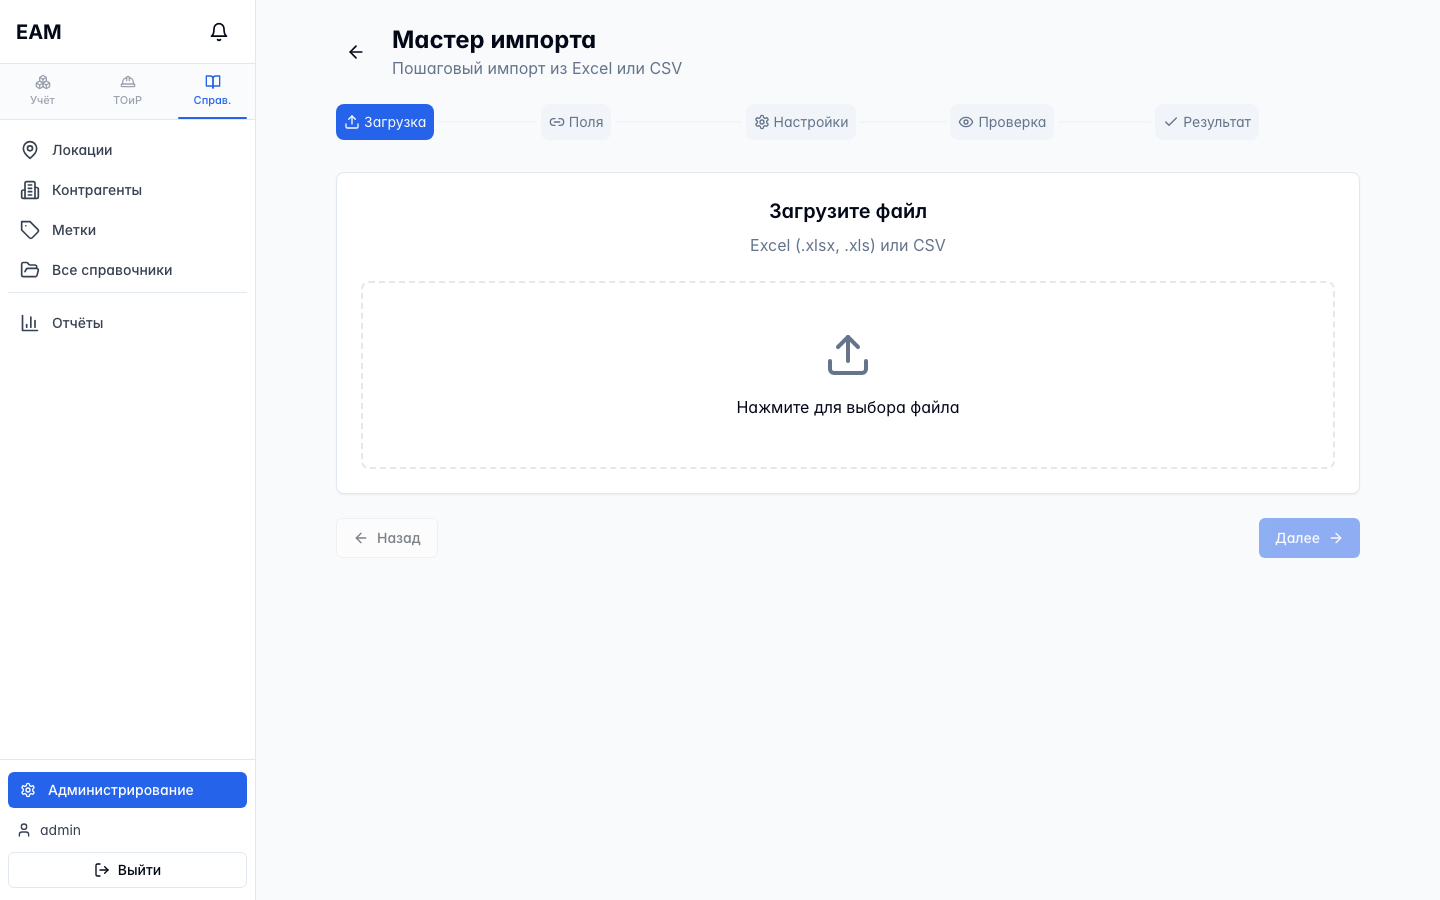Image resolution: width=1440 pixels, height=900 pixels.
Task: Open notifications via the bell icon
Action: (x=219, y=32)
